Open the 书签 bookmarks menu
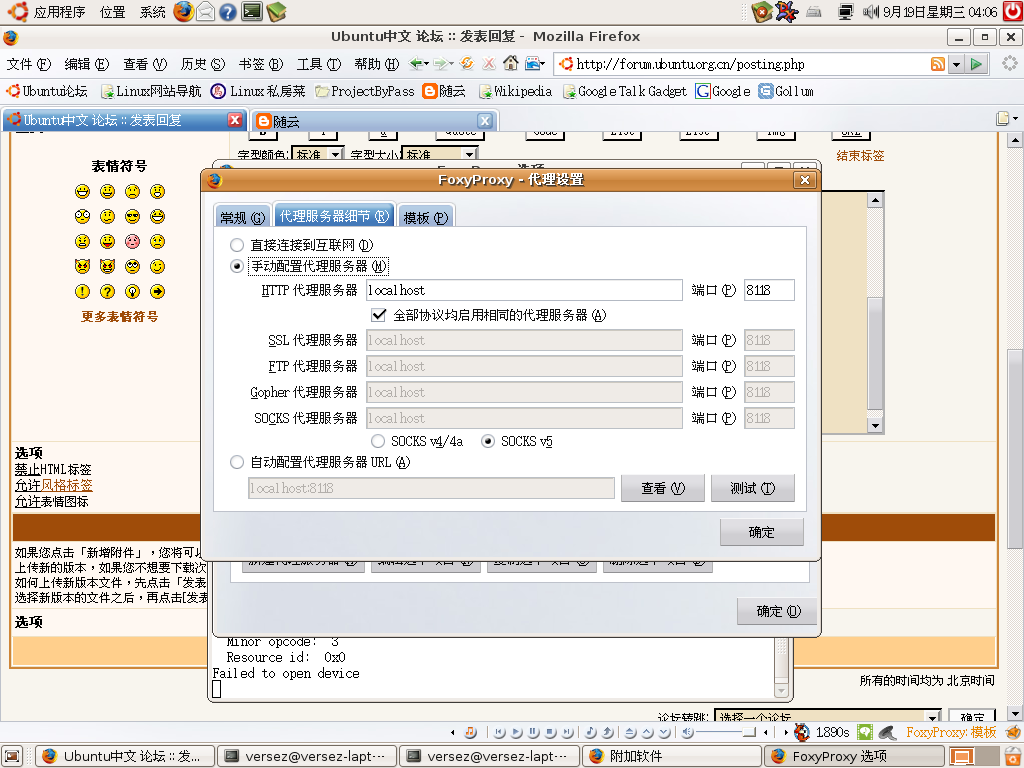1024x768 pixels. point(261,64)
